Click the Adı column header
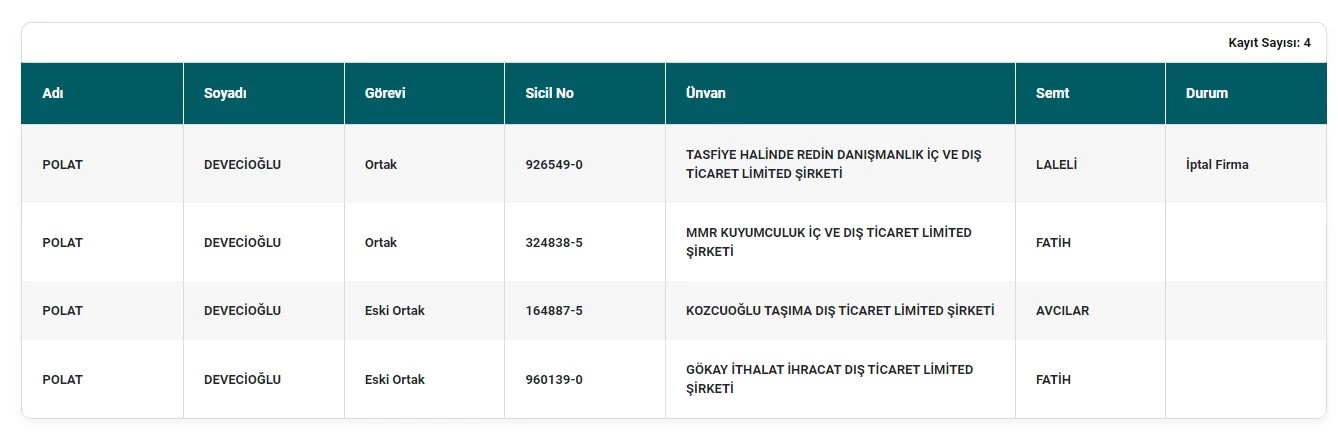 pos(53,93)
